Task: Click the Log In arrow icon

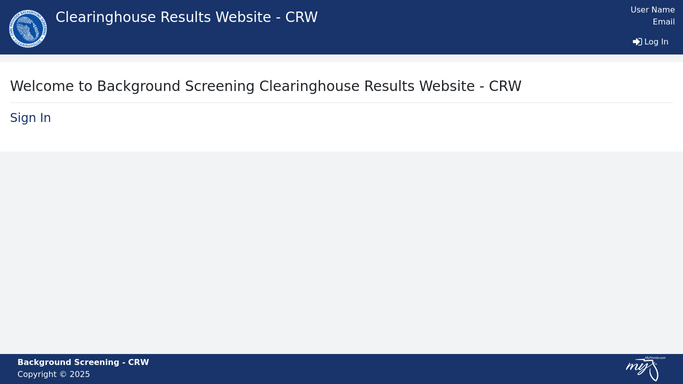Action: click(x=637, y=42)
